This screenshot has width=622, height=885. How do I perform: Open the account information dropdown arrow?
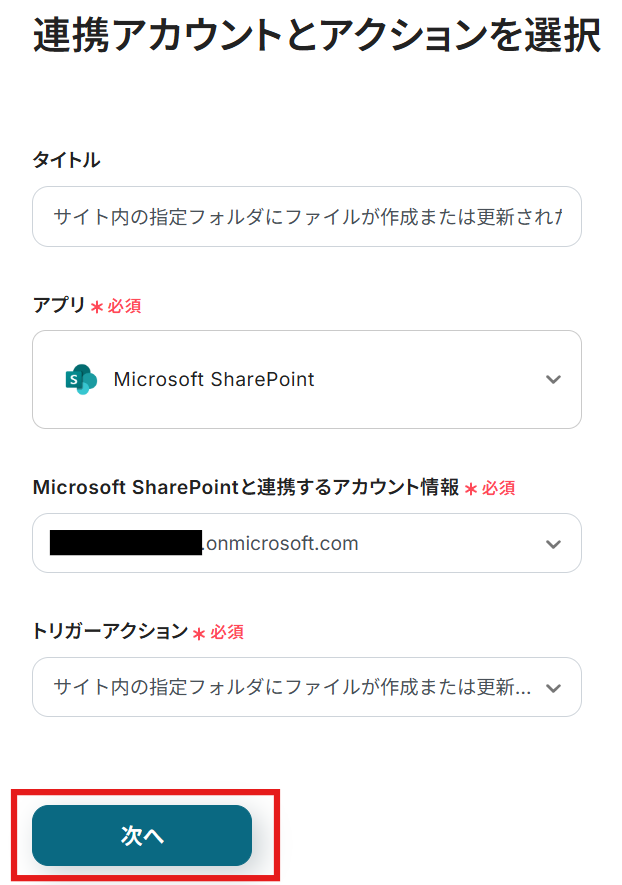(553, 544)
